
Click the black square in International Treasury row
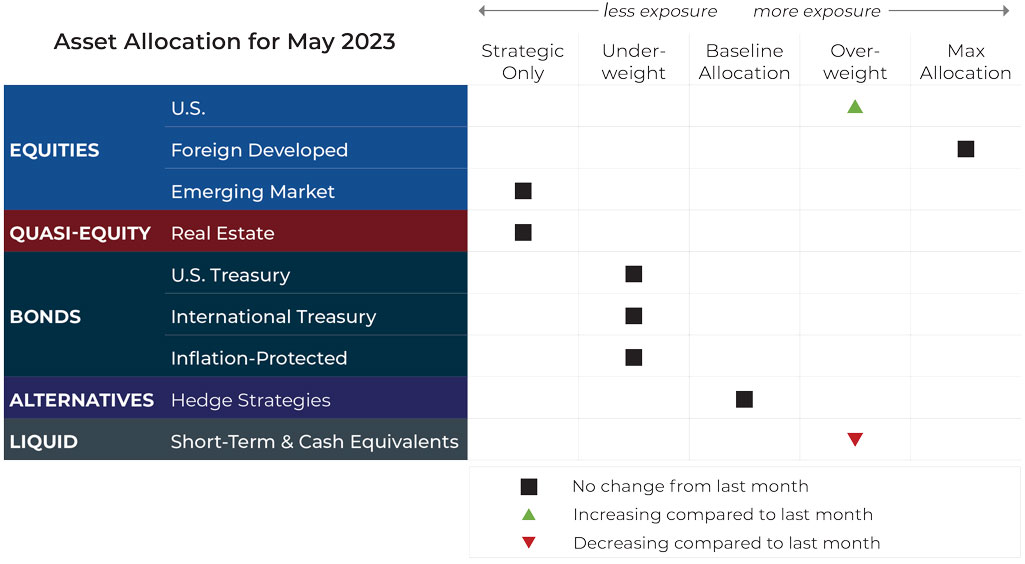(x=633, y=316)
